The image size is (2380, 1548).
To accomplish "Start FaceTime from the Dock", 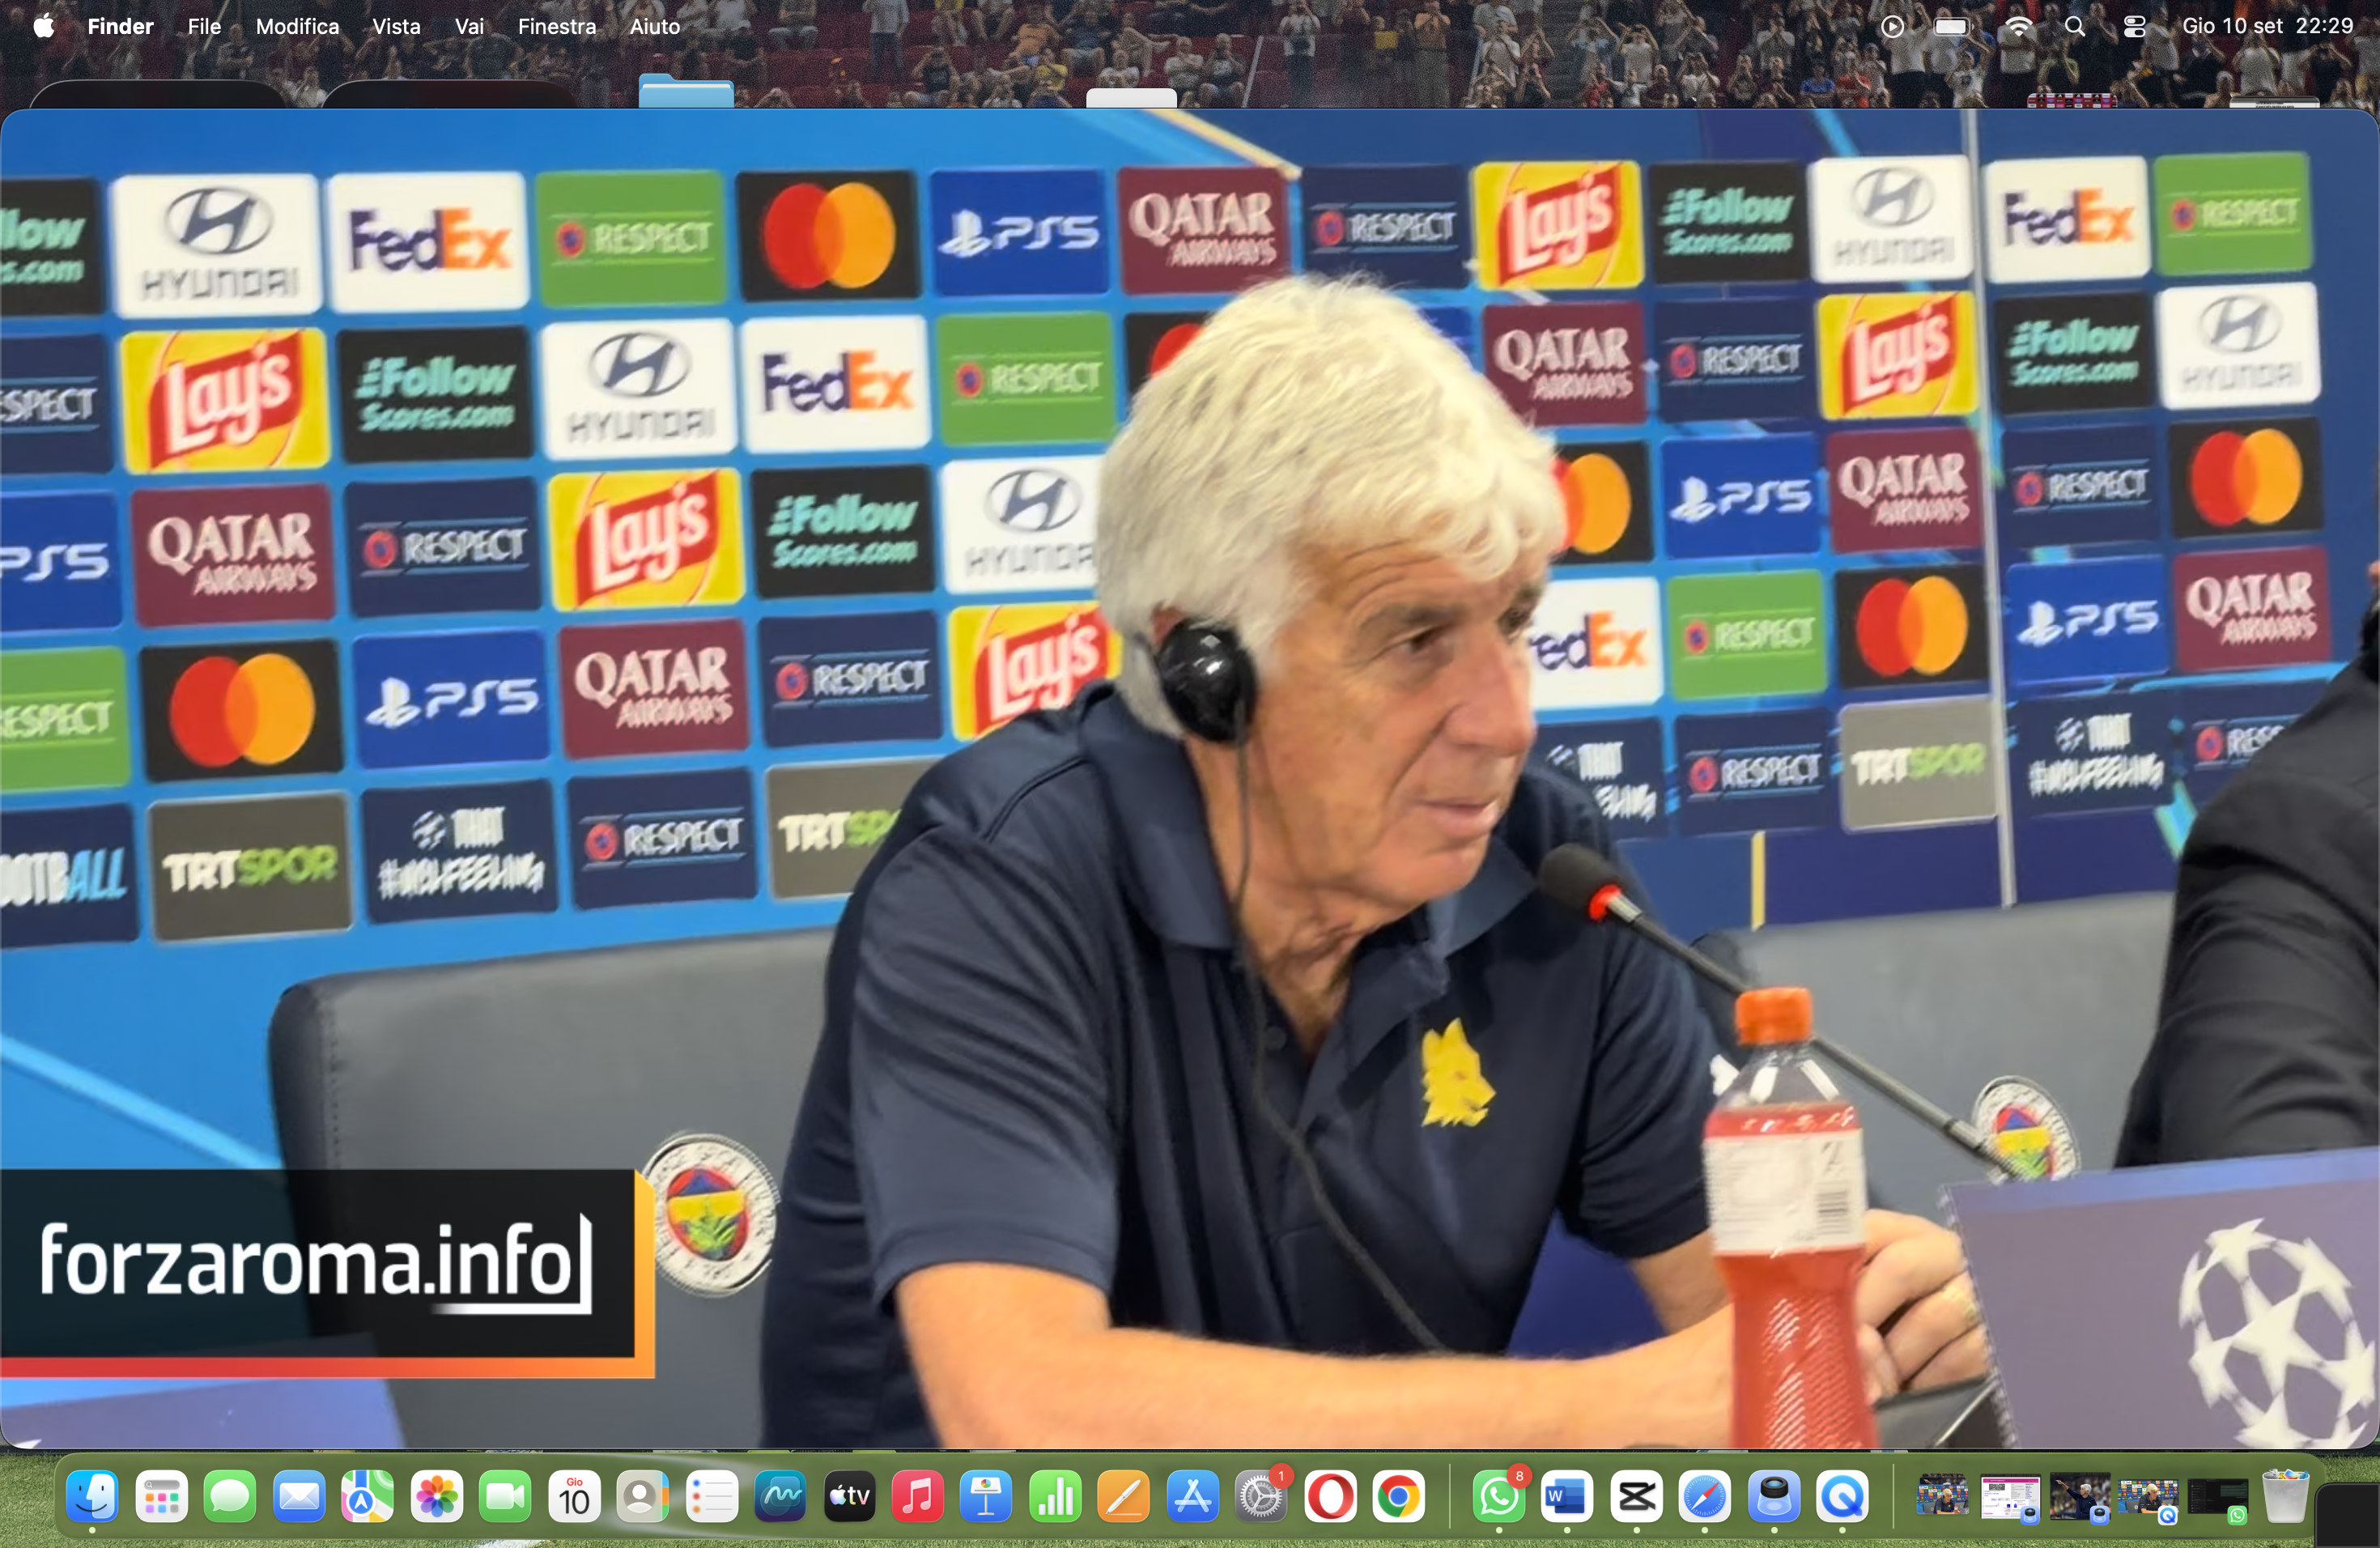I will pyautogui.click(x=505, y=1497).
